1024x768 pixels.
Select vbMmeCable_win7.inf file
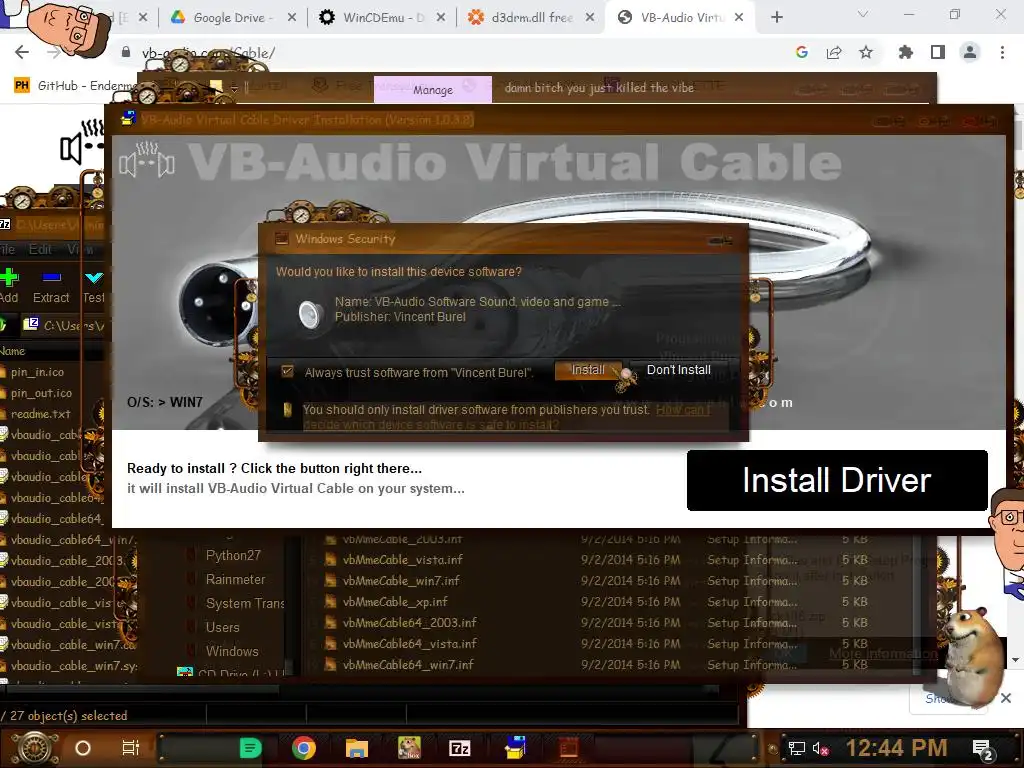(401, 581)
